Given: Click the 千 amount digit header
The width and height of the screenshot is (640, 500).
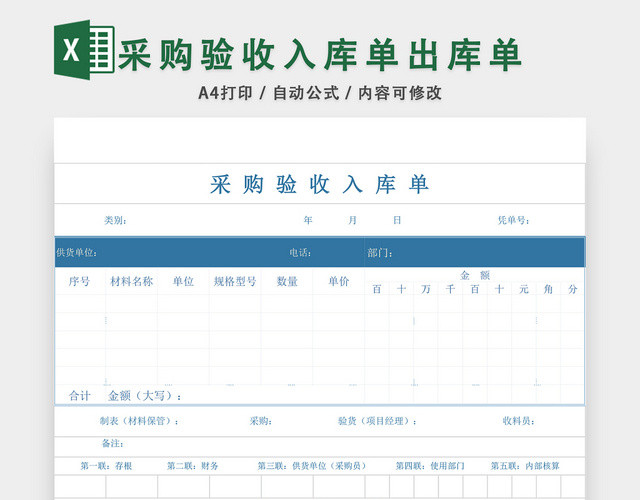Looking at the screenshot, I should 450,289.
